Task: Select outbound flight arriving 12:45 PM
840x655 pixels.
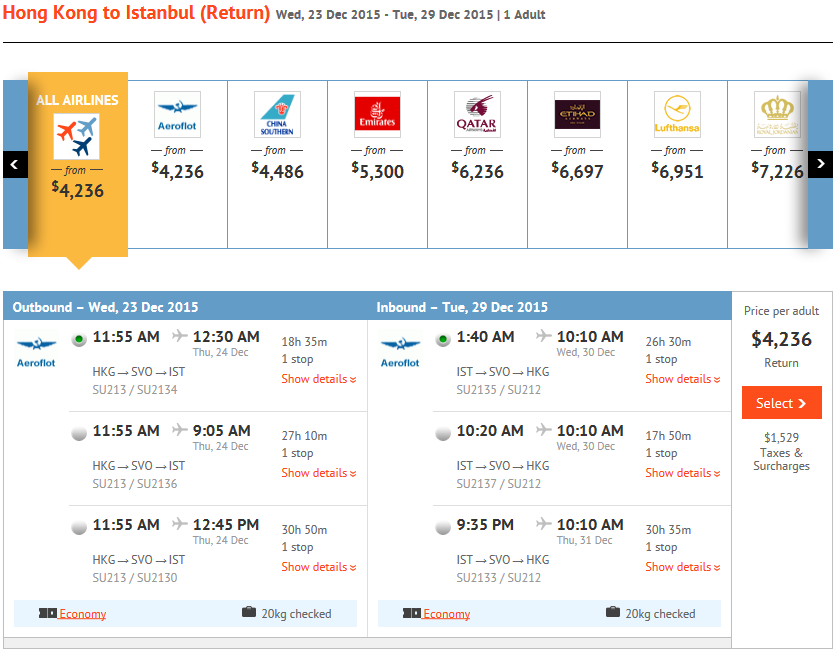Action: (x=79, y=527)
